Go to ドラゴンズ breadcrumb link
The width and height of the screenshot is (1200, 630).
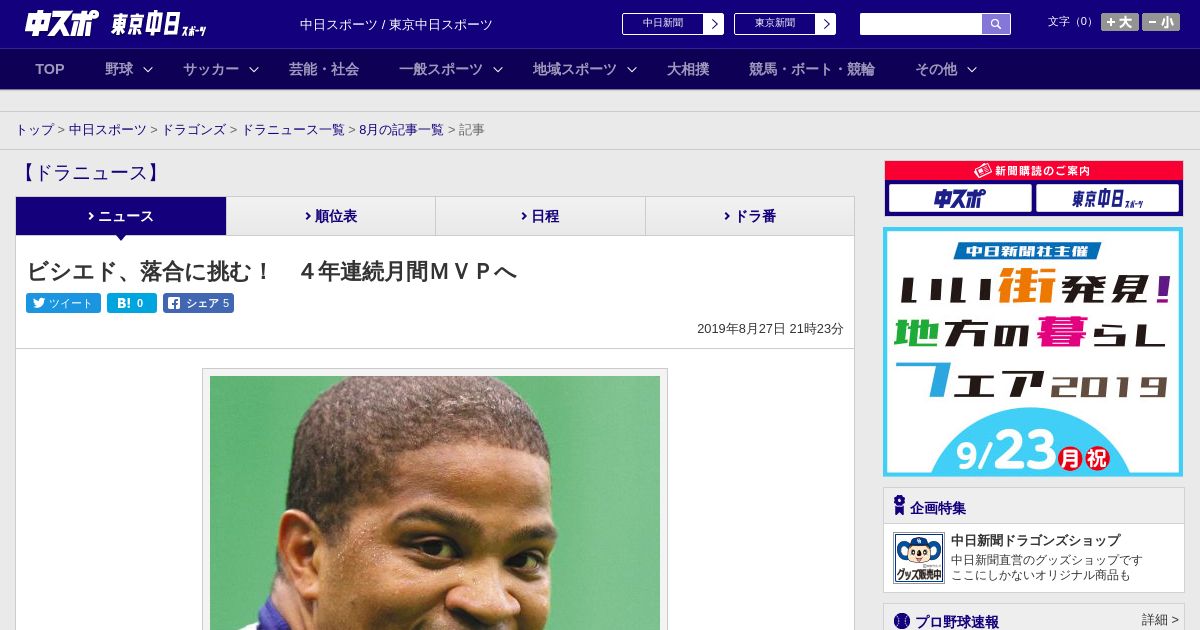[x=194, y=130]
